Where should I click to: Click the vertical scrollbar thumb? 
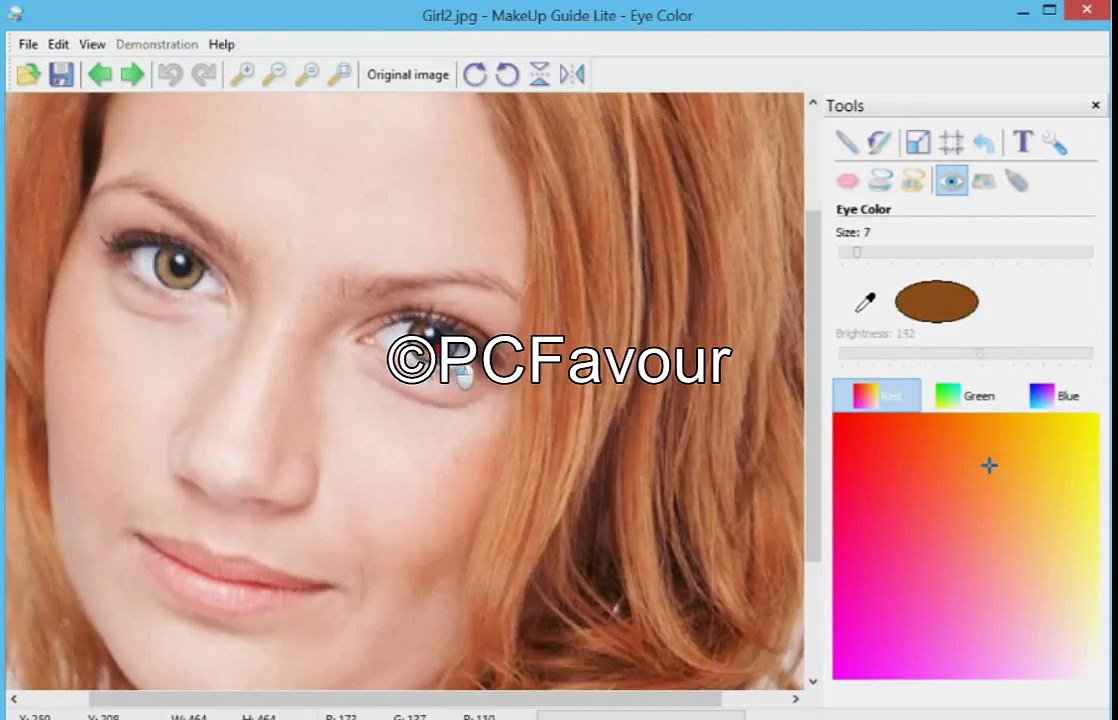(x=813, y=387)
